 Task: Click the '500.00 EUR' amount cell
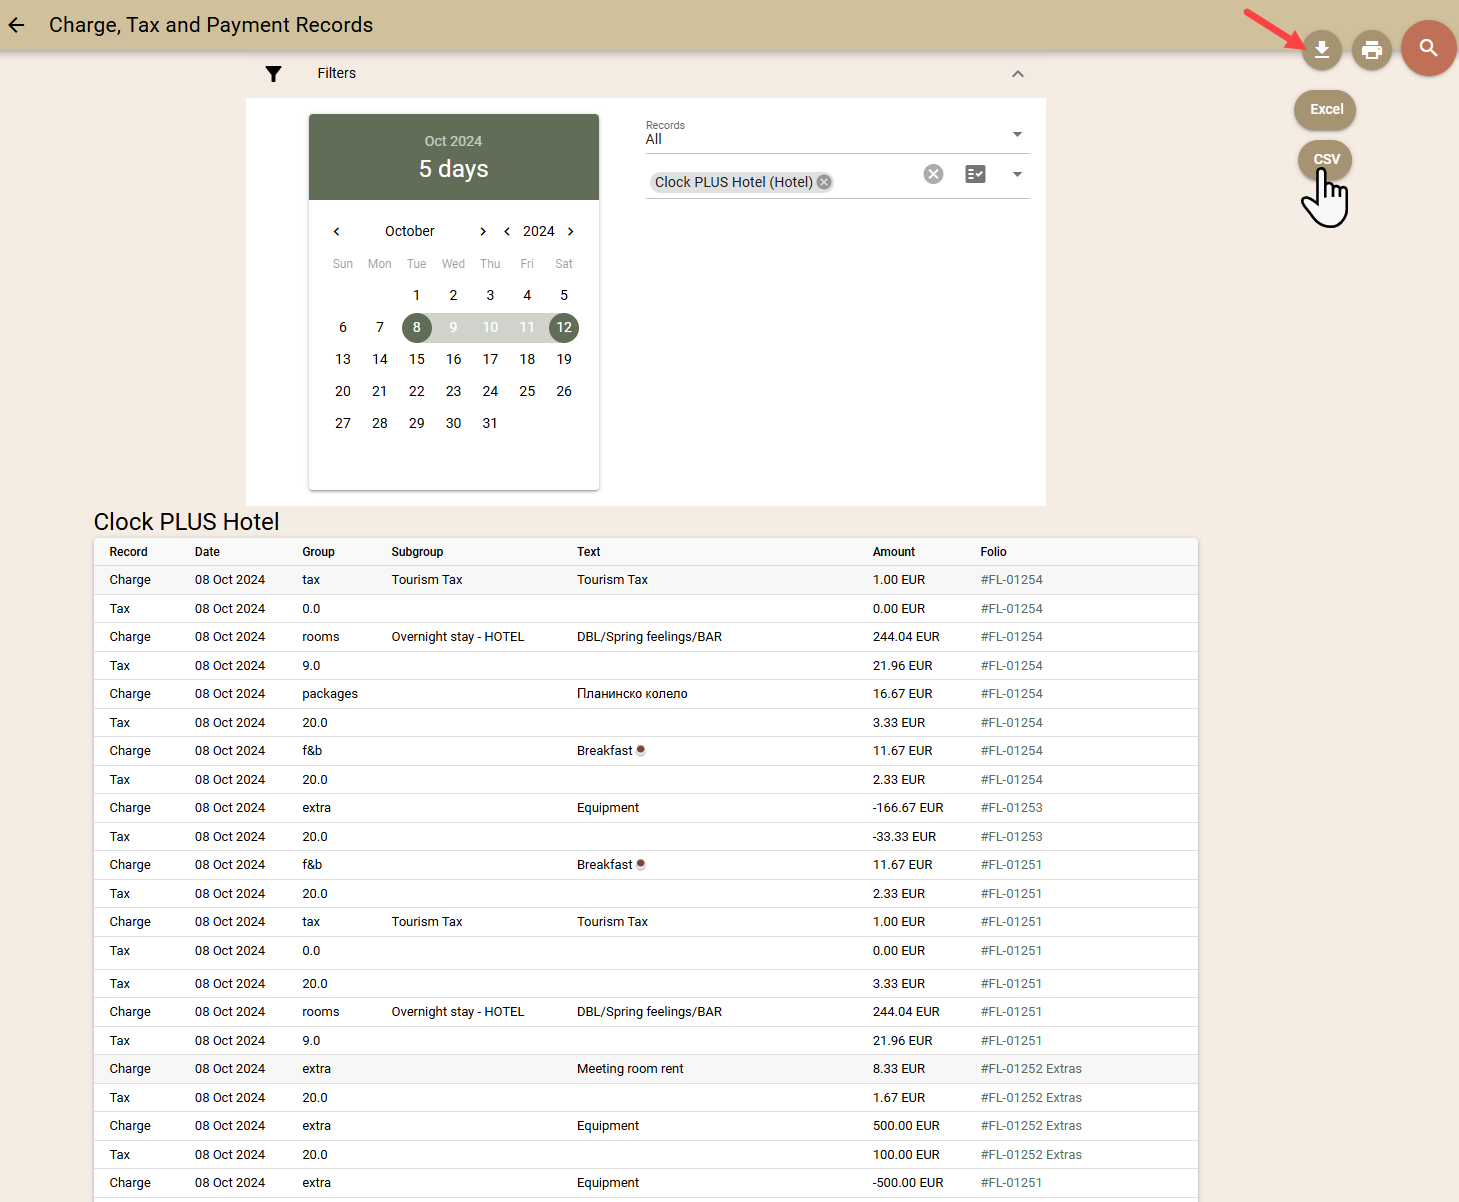pyautogui.click(x=906, y=1126)
